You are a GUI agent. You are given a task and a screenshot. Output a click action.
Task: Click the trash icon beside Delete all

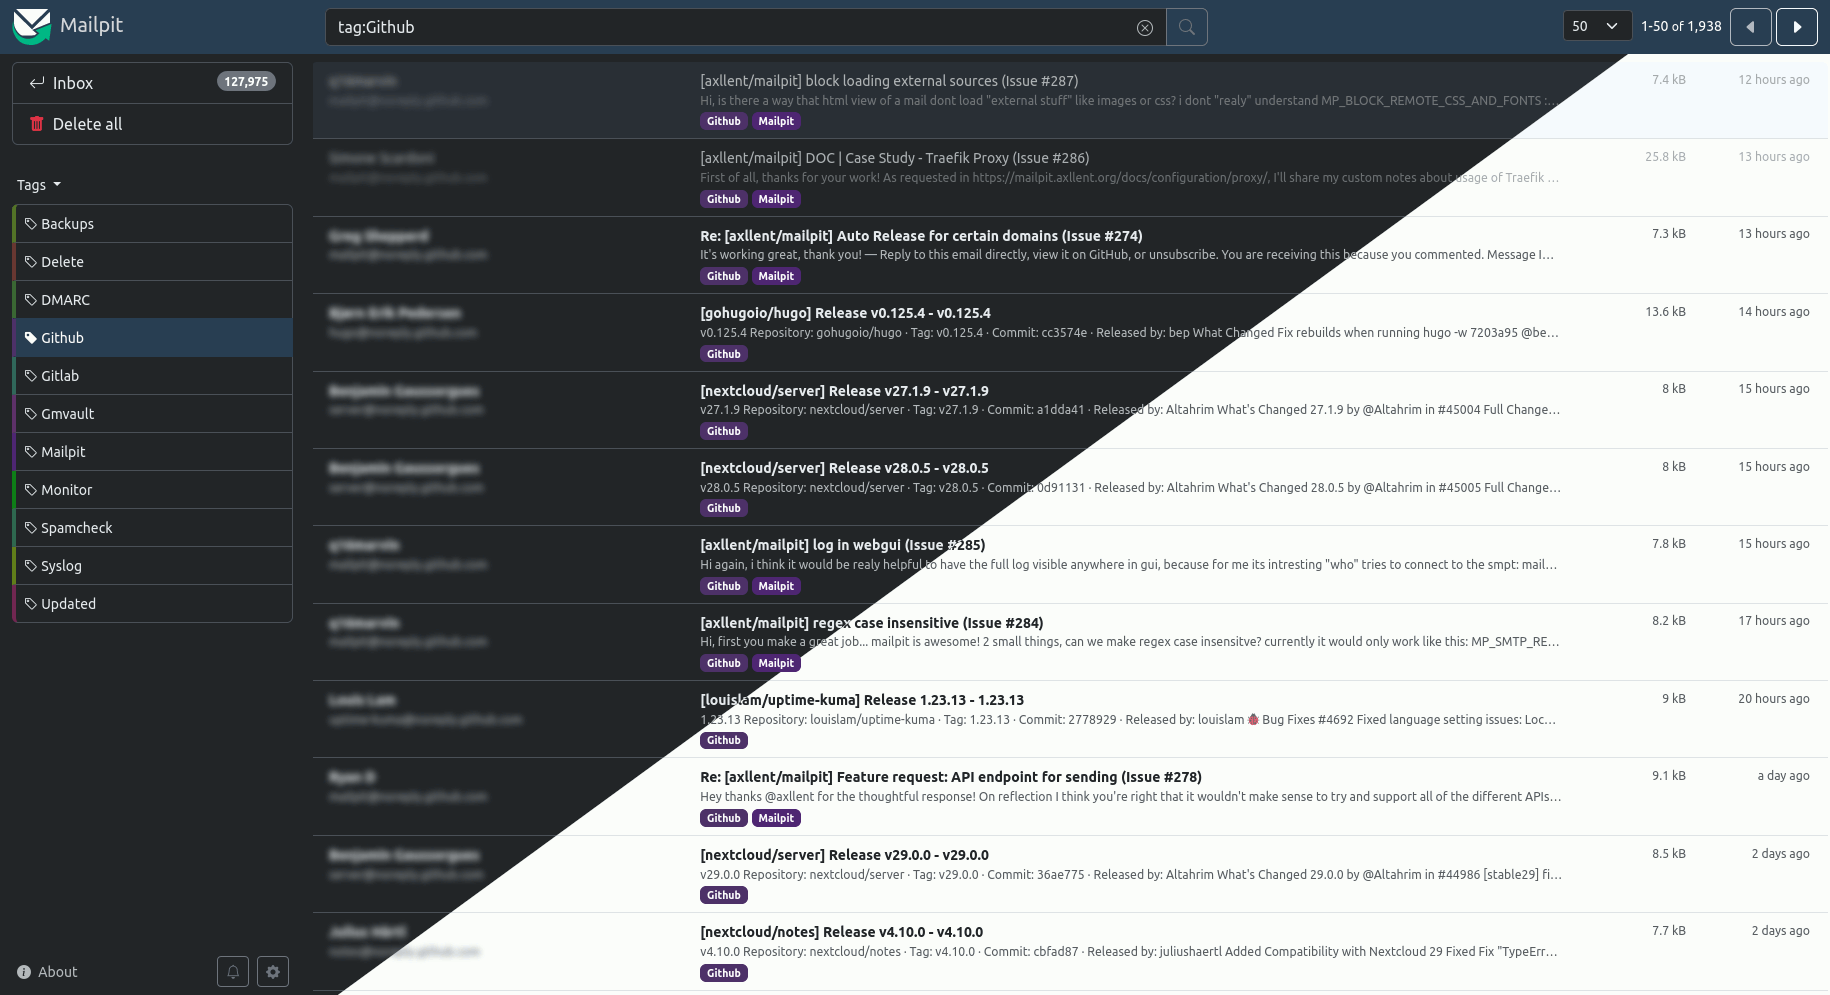click(x=37, y=124)
